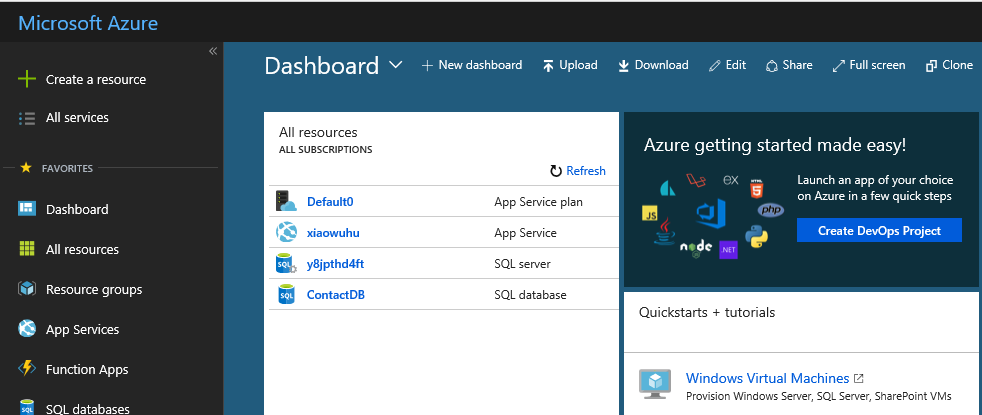Click the Dashboard icon in favorites sidebar

click(27, 209)
